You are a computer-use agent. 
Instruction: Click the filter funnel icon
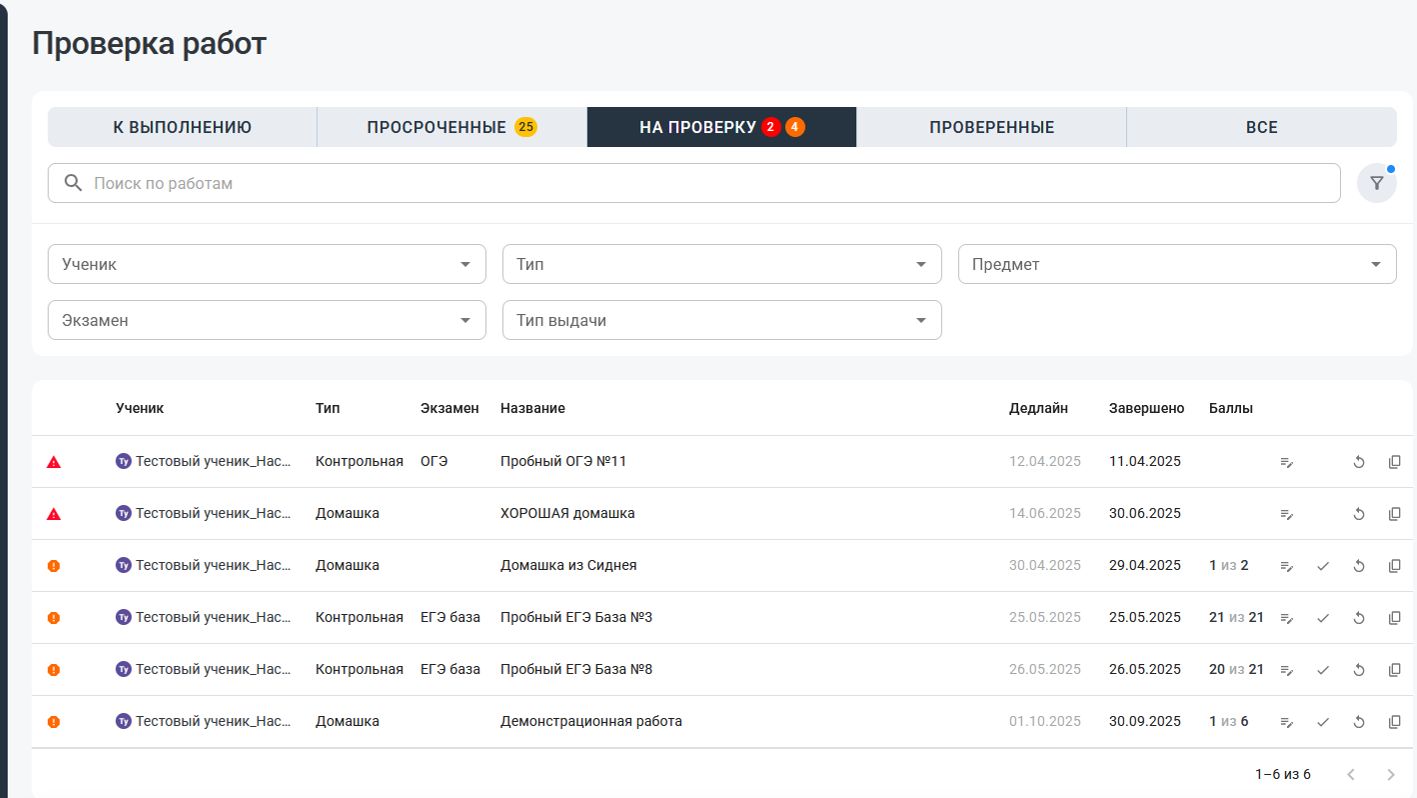click(1376, 184)
